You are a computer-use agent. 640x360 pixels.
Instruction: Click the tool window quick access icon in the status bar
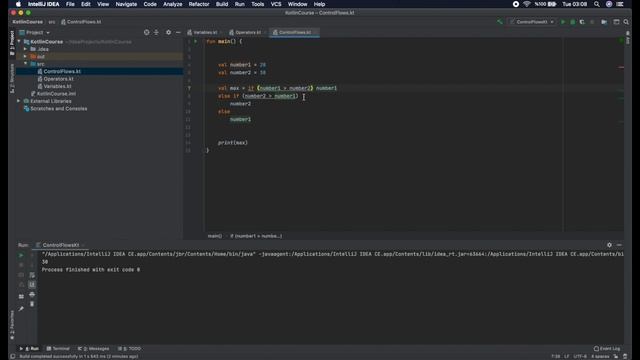[x=13, y=356]
